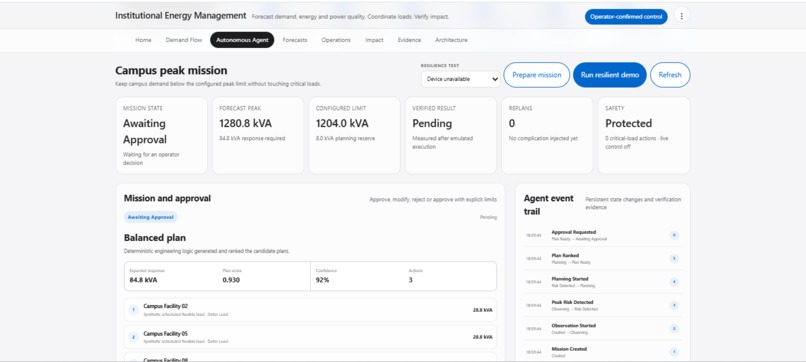Click the Mission Created event entry
The height and width of the screenshot is (362, 806).
click(x=602, y=352)
